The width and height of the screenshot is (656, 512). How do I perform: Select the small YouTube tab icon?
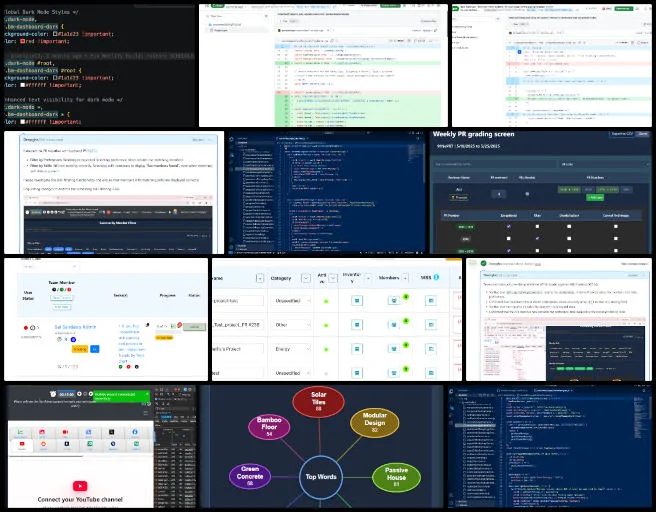[22, 445]
